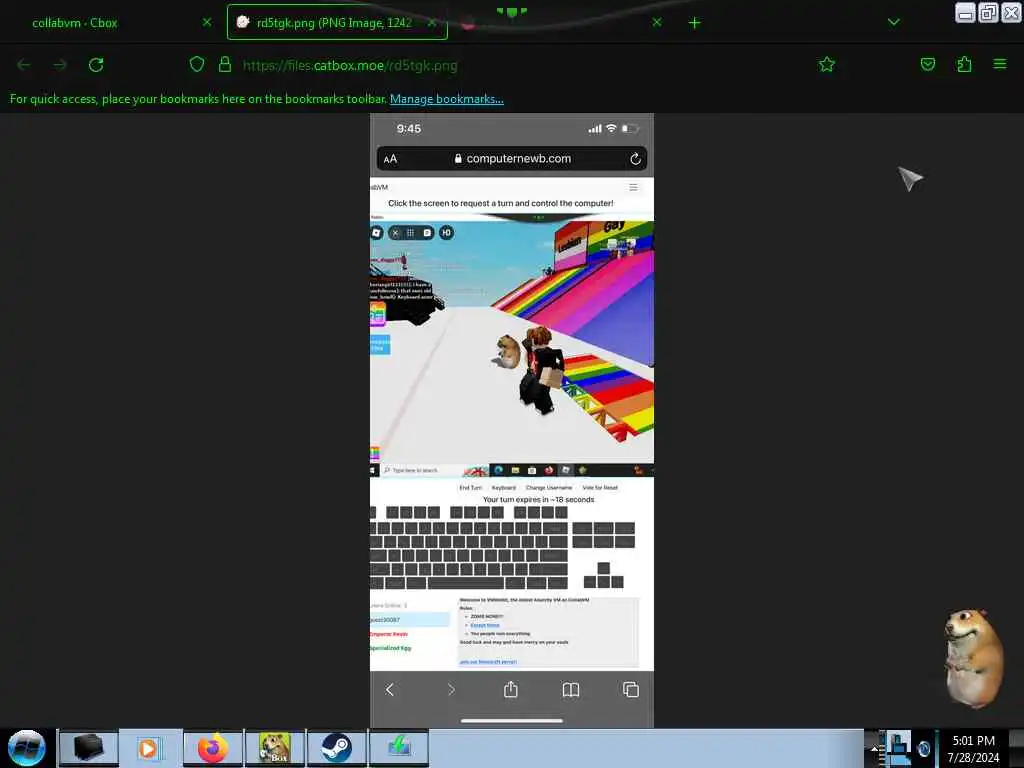Open the network tray icon
The height and width of the screenshot is (768, 1024).
(899, 748)
